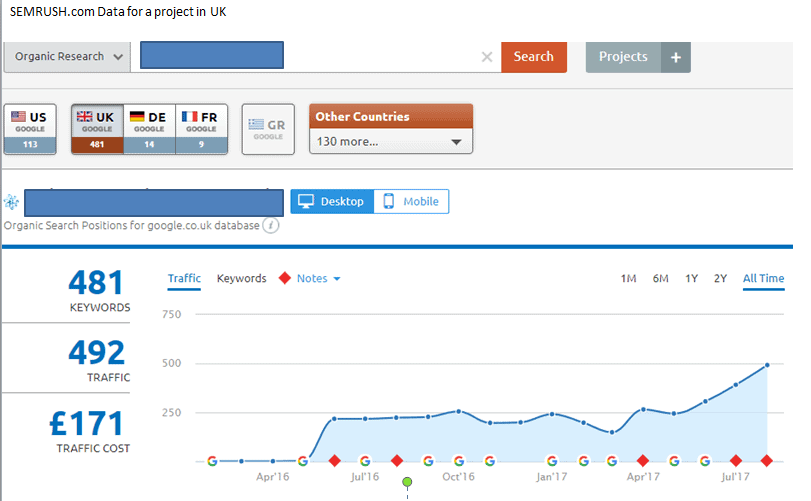Viewport: 811px width, 501px height.
Task: Click the leftmost Google update icon on the timeline
Action: coord(212,461)
